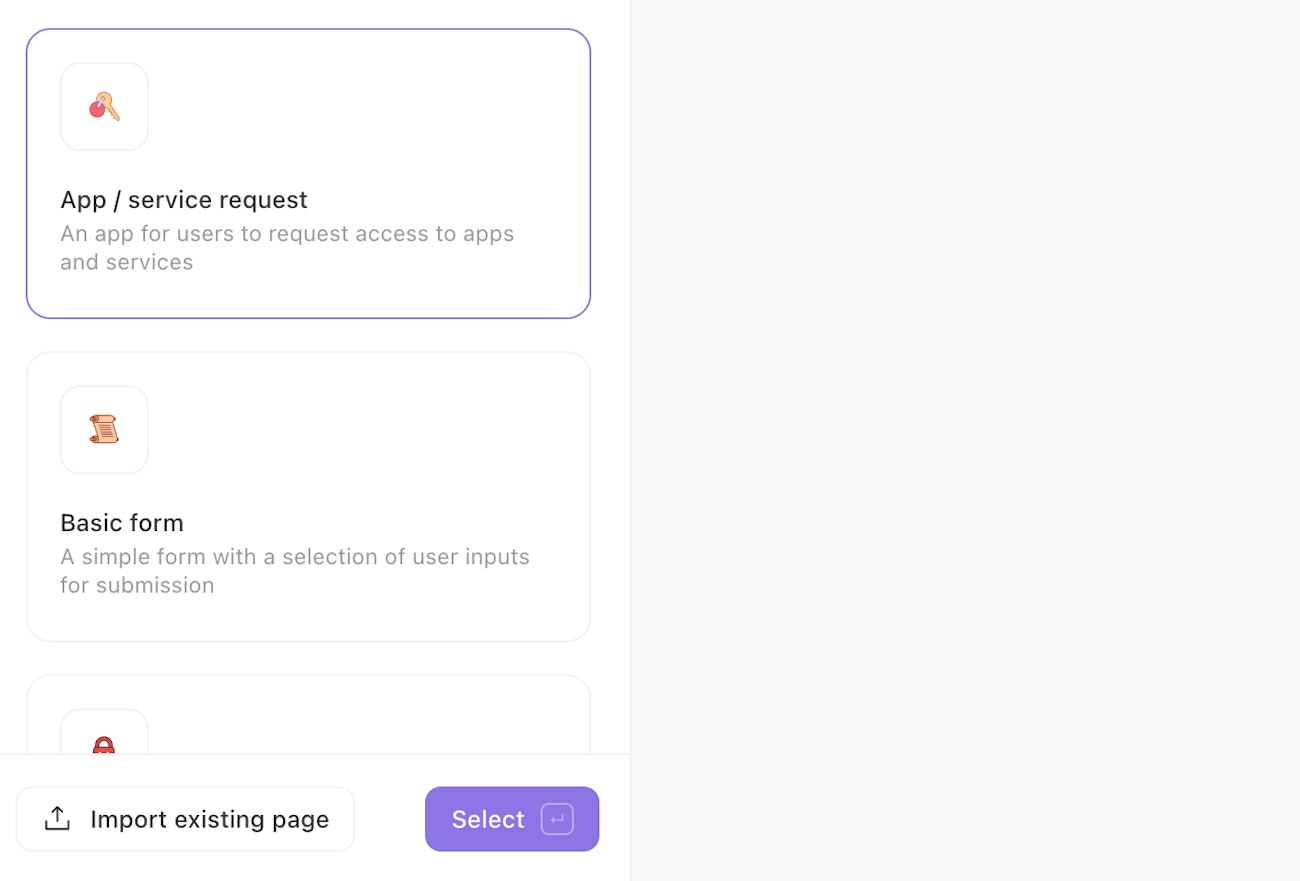This screenshot has height=881, width=1300.
Task: Click the enter key icon on Select
Action: coord(557,819)
